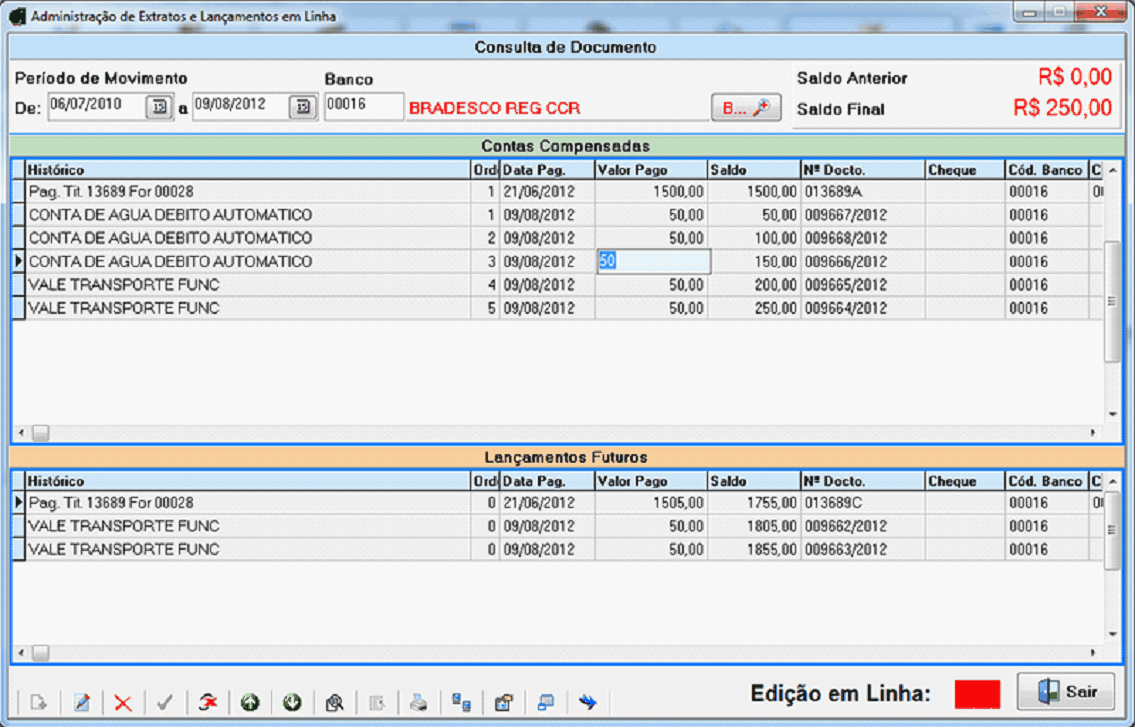
Task: Click the Histórico column header in Contas Compensadas
Action: pyautogui.click(x=247, y=170)
